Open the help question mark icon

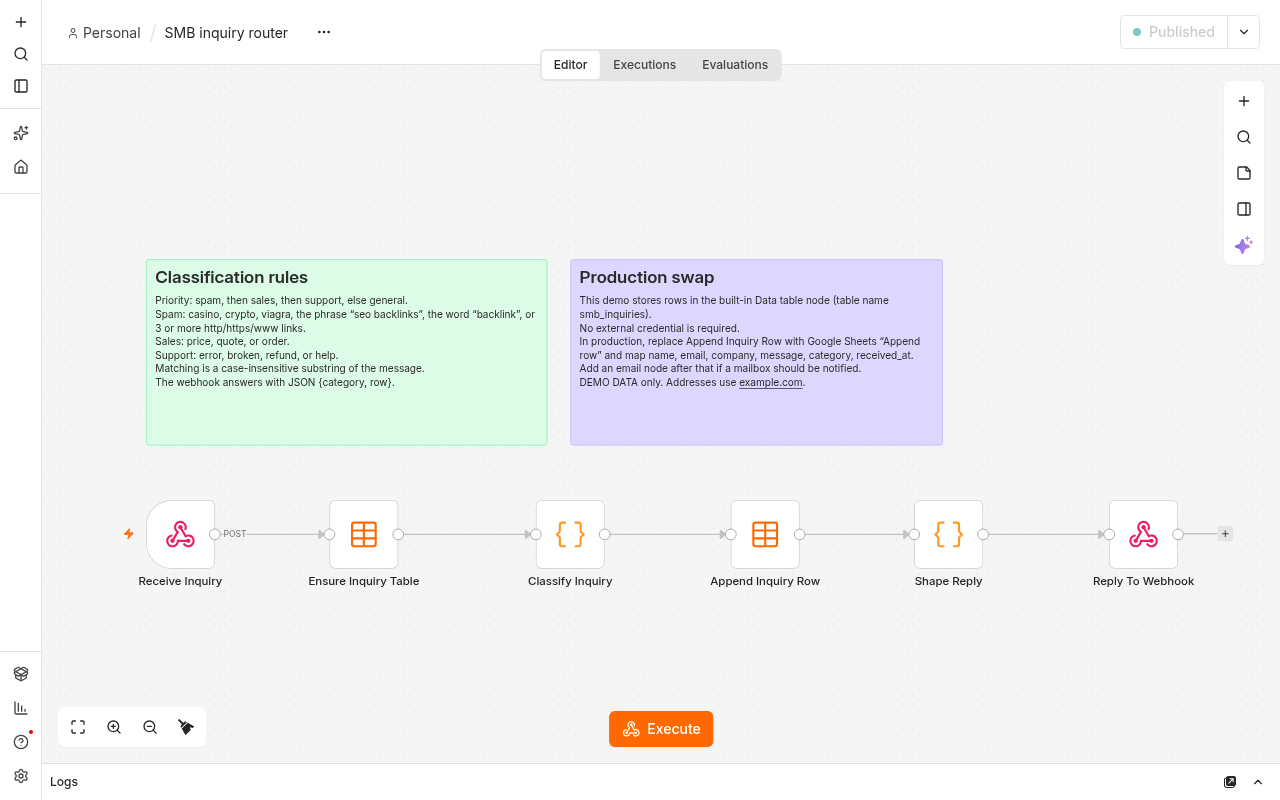click(21, 742)
